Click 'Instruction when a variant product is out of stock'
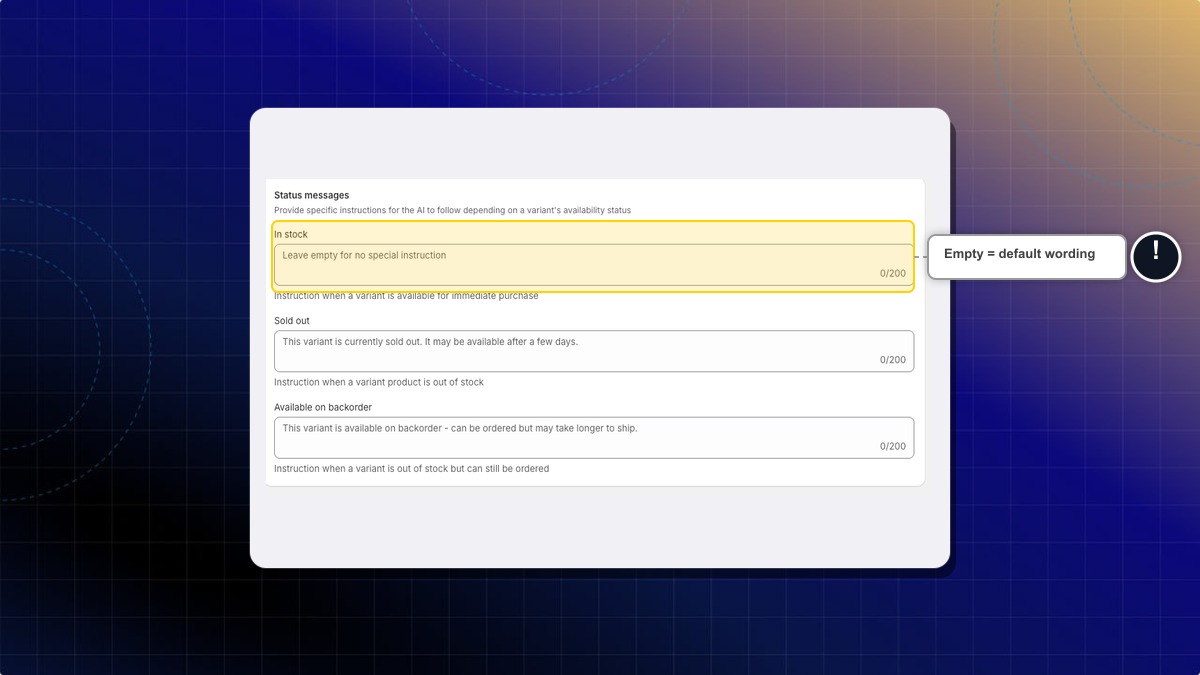Viewport: 1200px width, 675px height. [379, 382]
